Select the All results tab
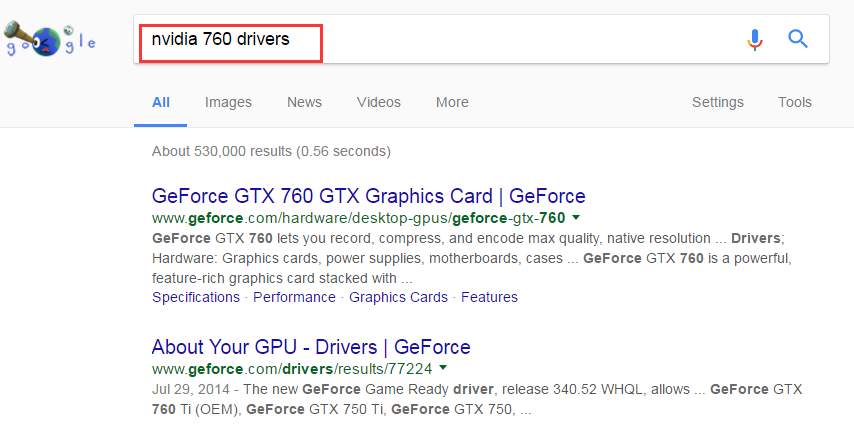 point(161,102)
